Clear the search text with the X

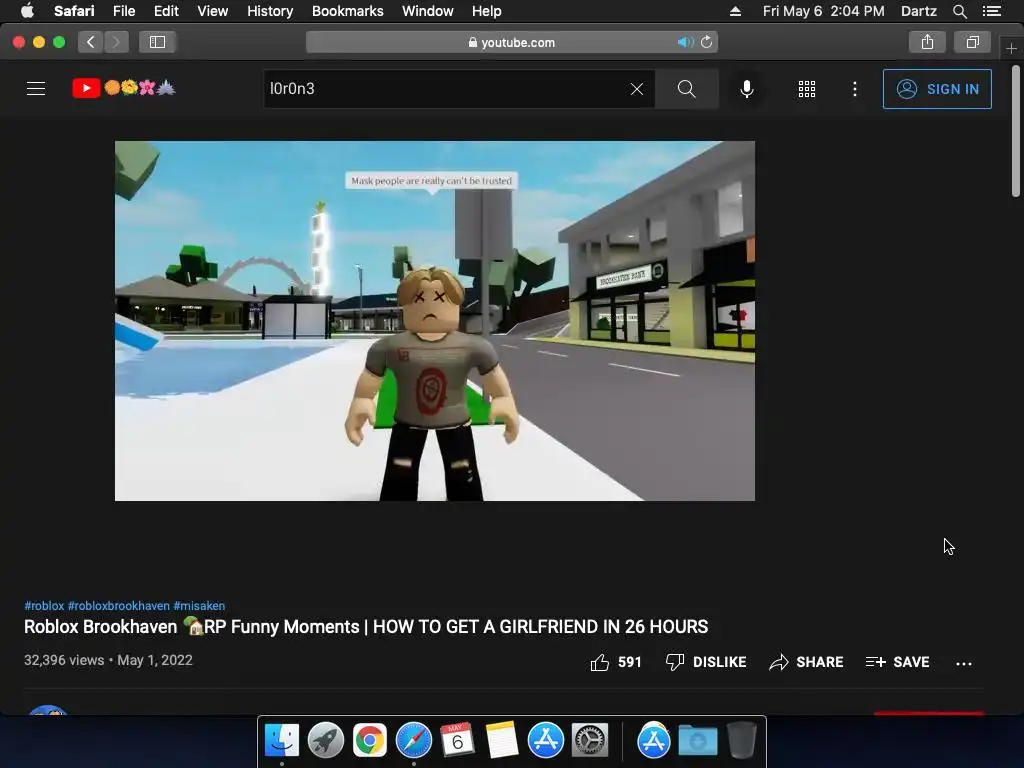tap(637, 89)
